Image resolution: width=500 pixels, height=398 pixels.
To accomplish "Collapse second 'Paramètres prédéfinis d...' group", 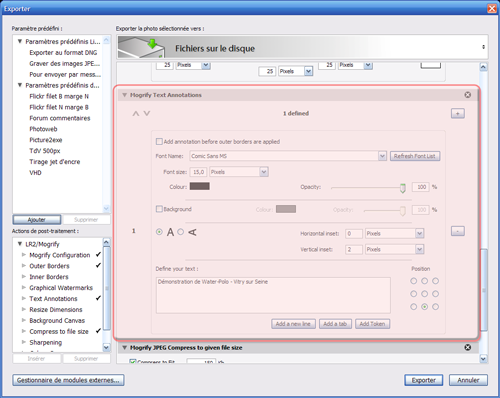I will point(20,85).
